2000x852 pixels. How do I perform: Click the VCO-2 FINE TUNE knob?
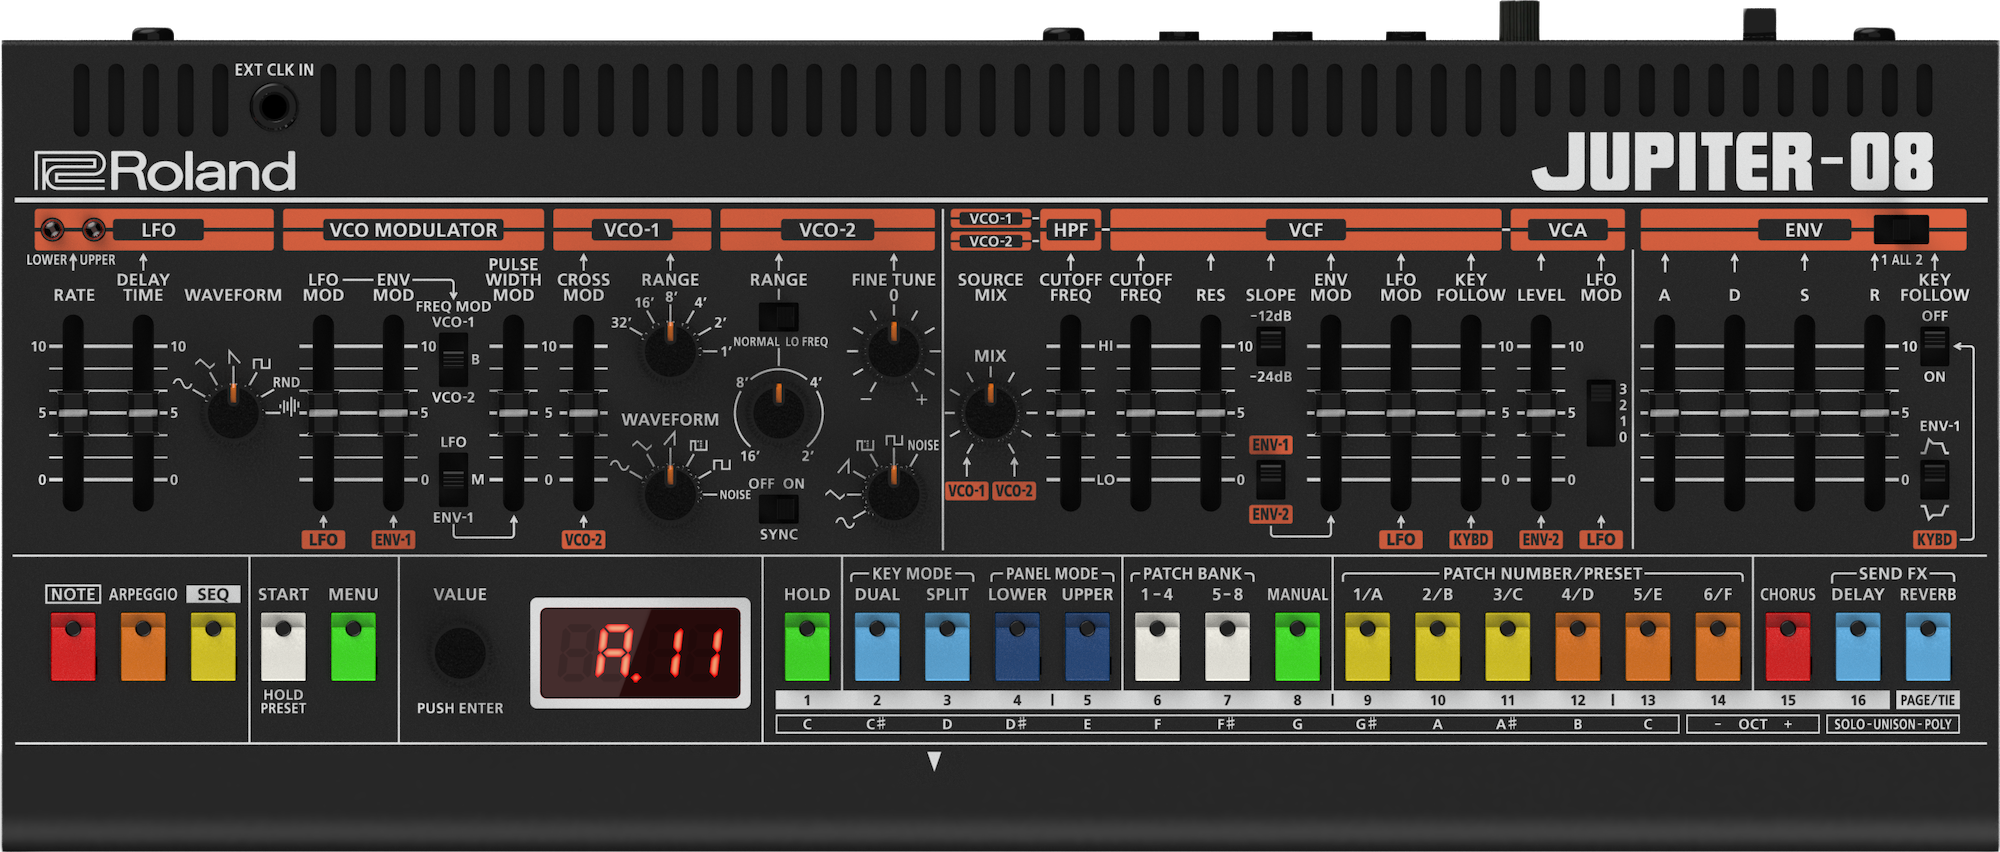coord(893,350)
